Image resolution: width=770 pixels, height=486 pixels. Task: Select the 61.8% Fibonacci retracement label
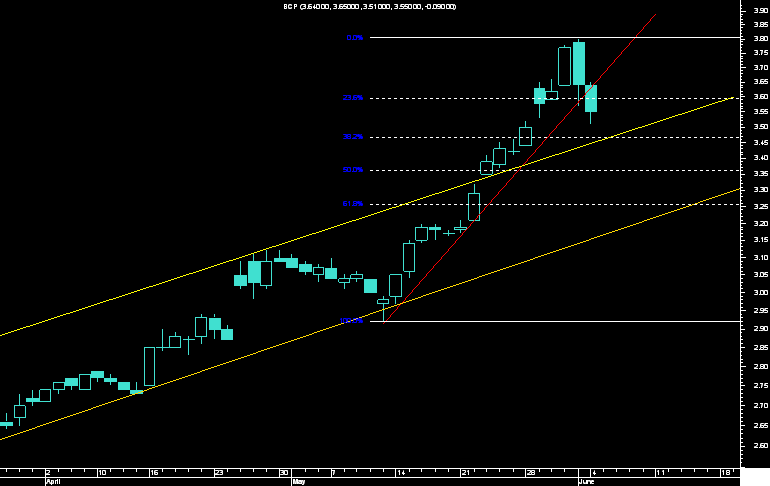[353, 203]
